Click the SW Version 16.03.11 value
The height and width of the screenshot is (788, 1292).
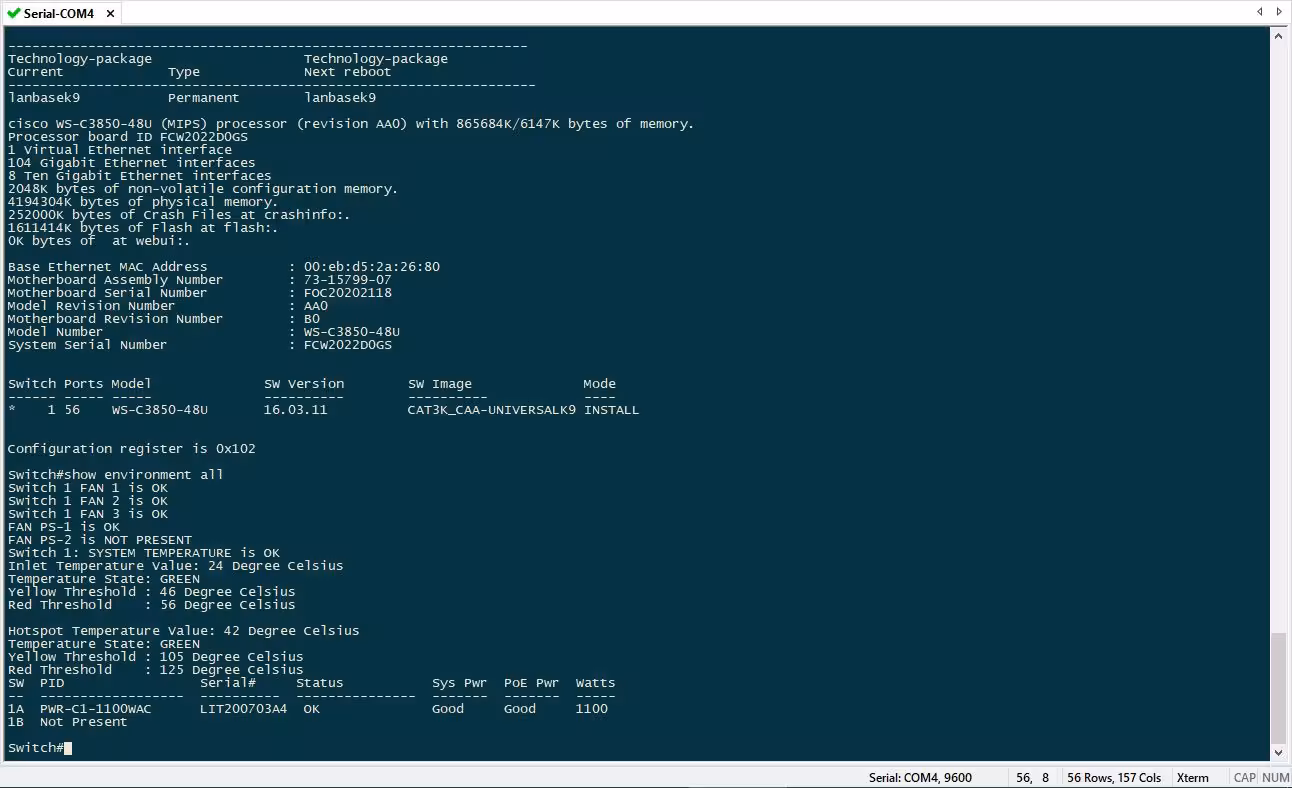tap(296, 410)
